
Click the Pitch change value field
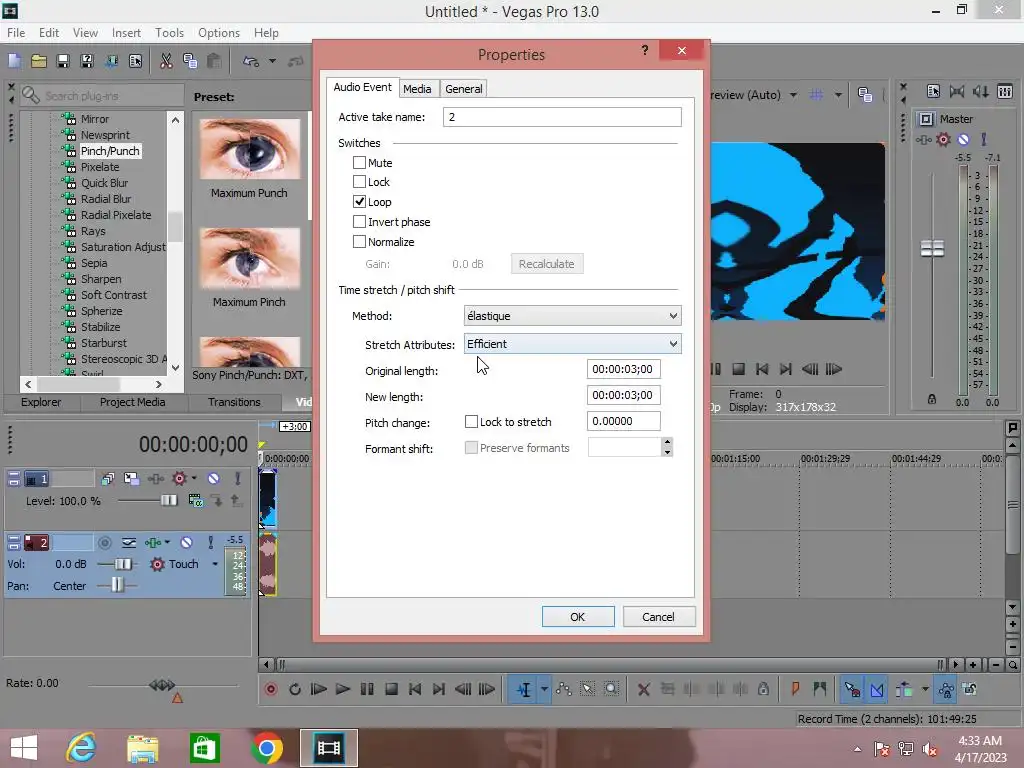coord(624,421)
